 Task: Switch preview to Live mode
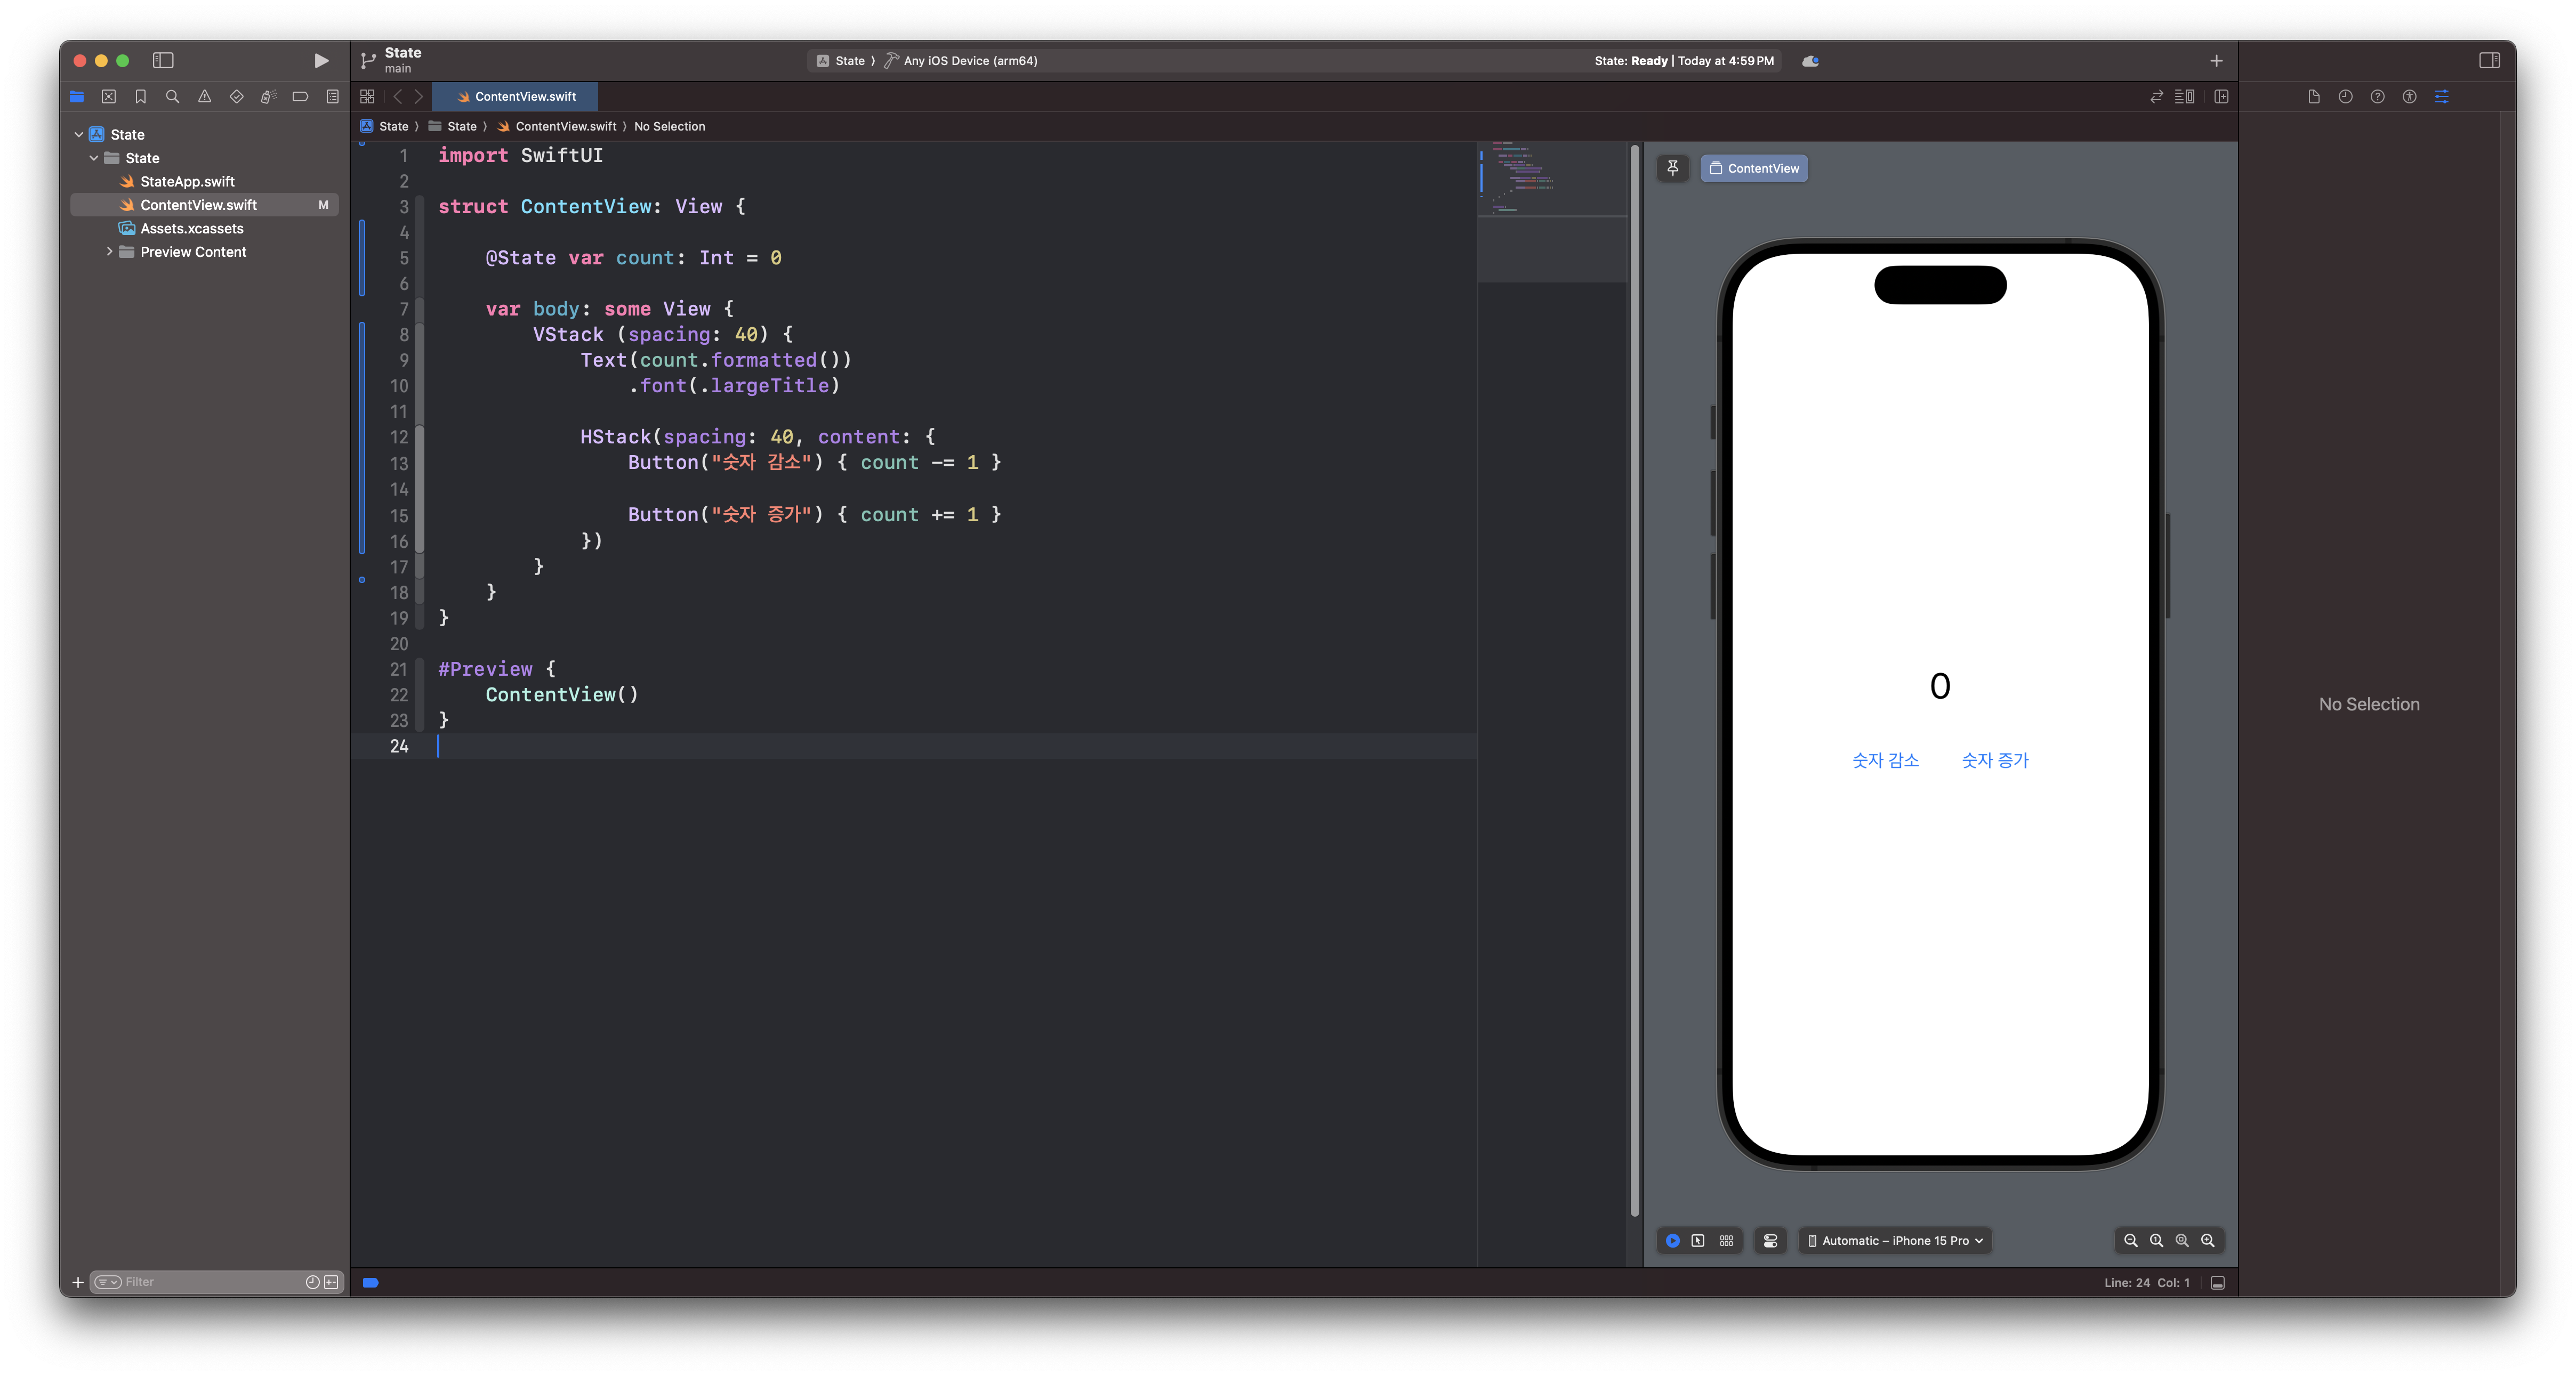[x=1672, y=1240]
